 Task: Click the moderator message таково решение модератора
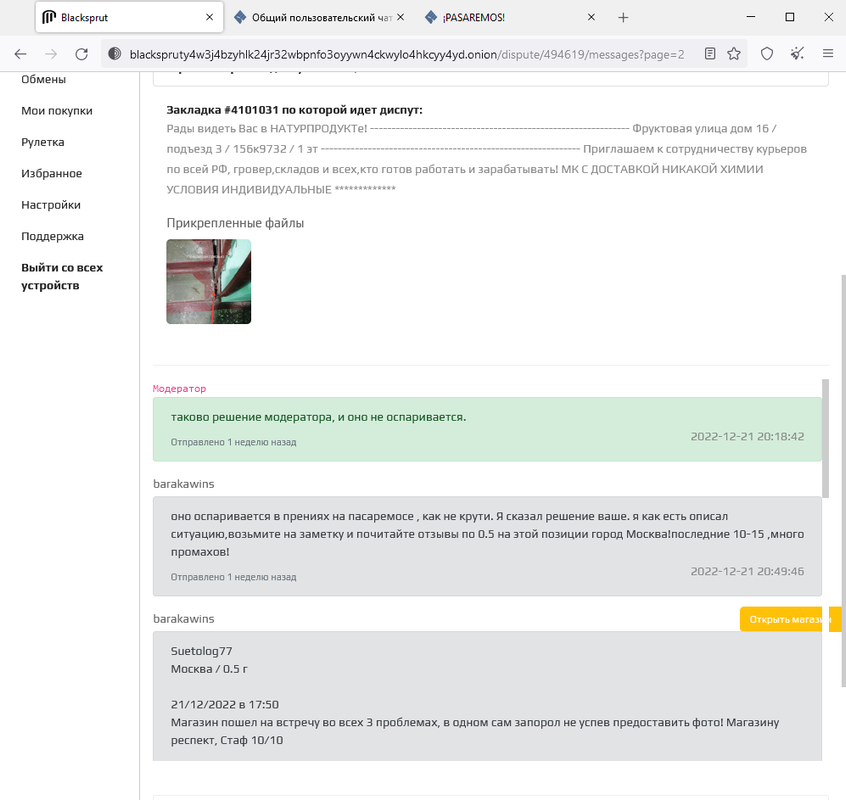[x=318, y=417]
